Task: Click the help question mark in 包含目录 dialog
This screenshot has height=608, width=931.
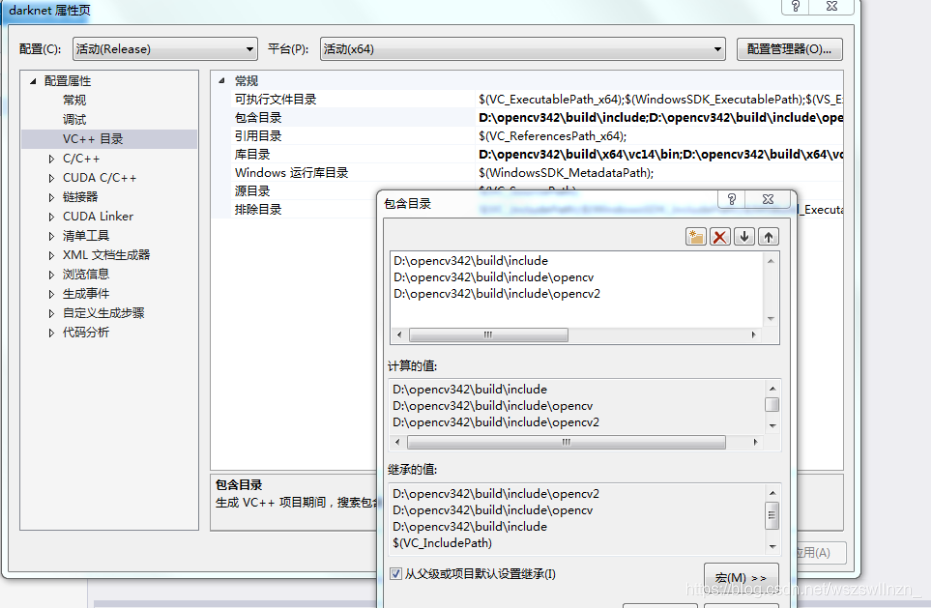Action: [732, 199]
